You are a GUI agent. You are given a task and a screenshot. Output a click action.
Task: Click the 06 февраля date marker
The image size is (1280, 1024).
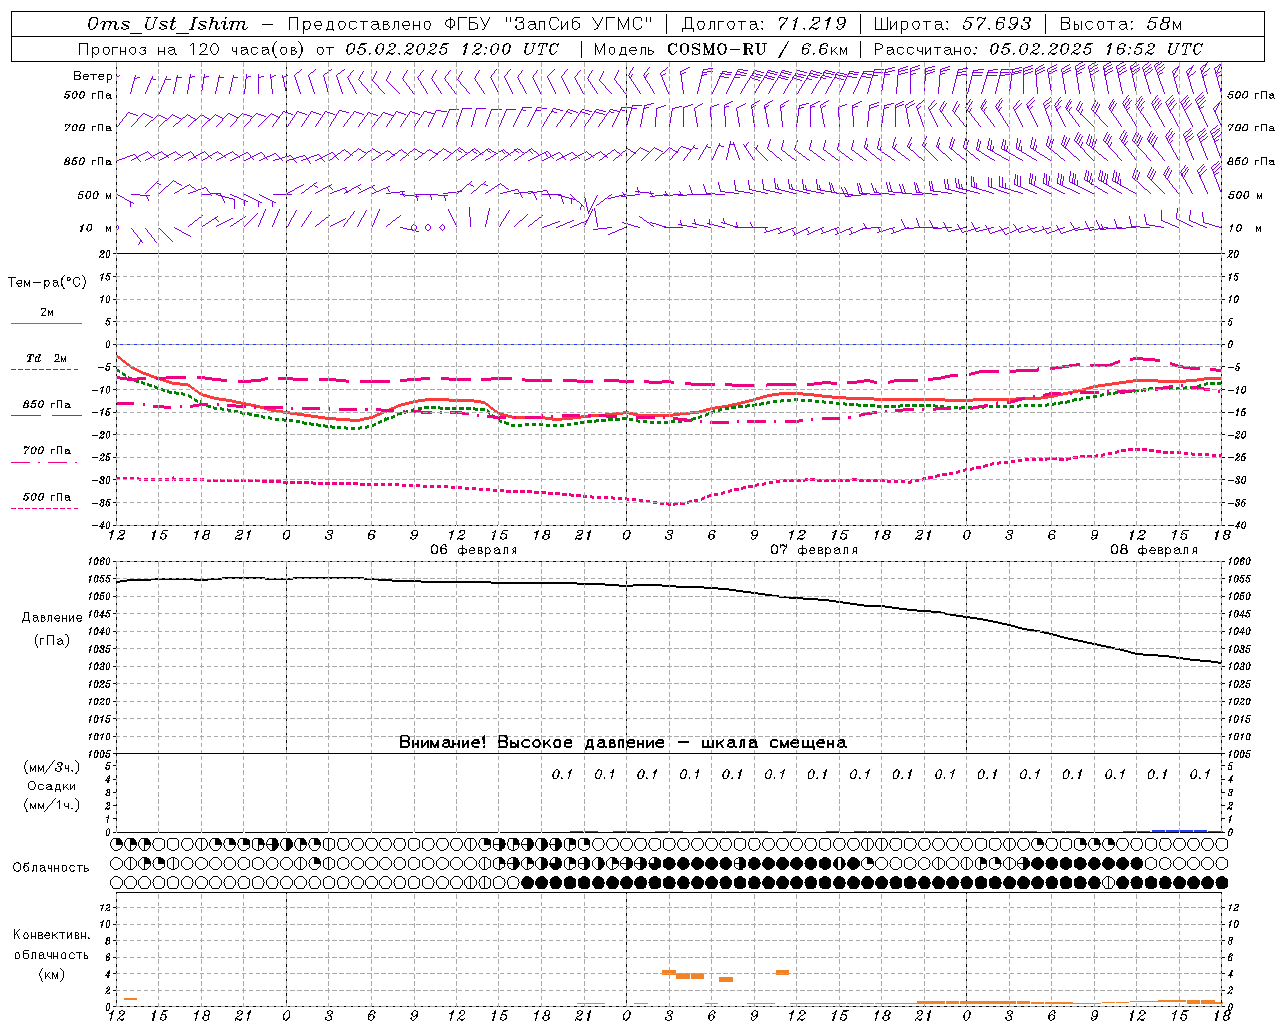(x=474, y=550)
